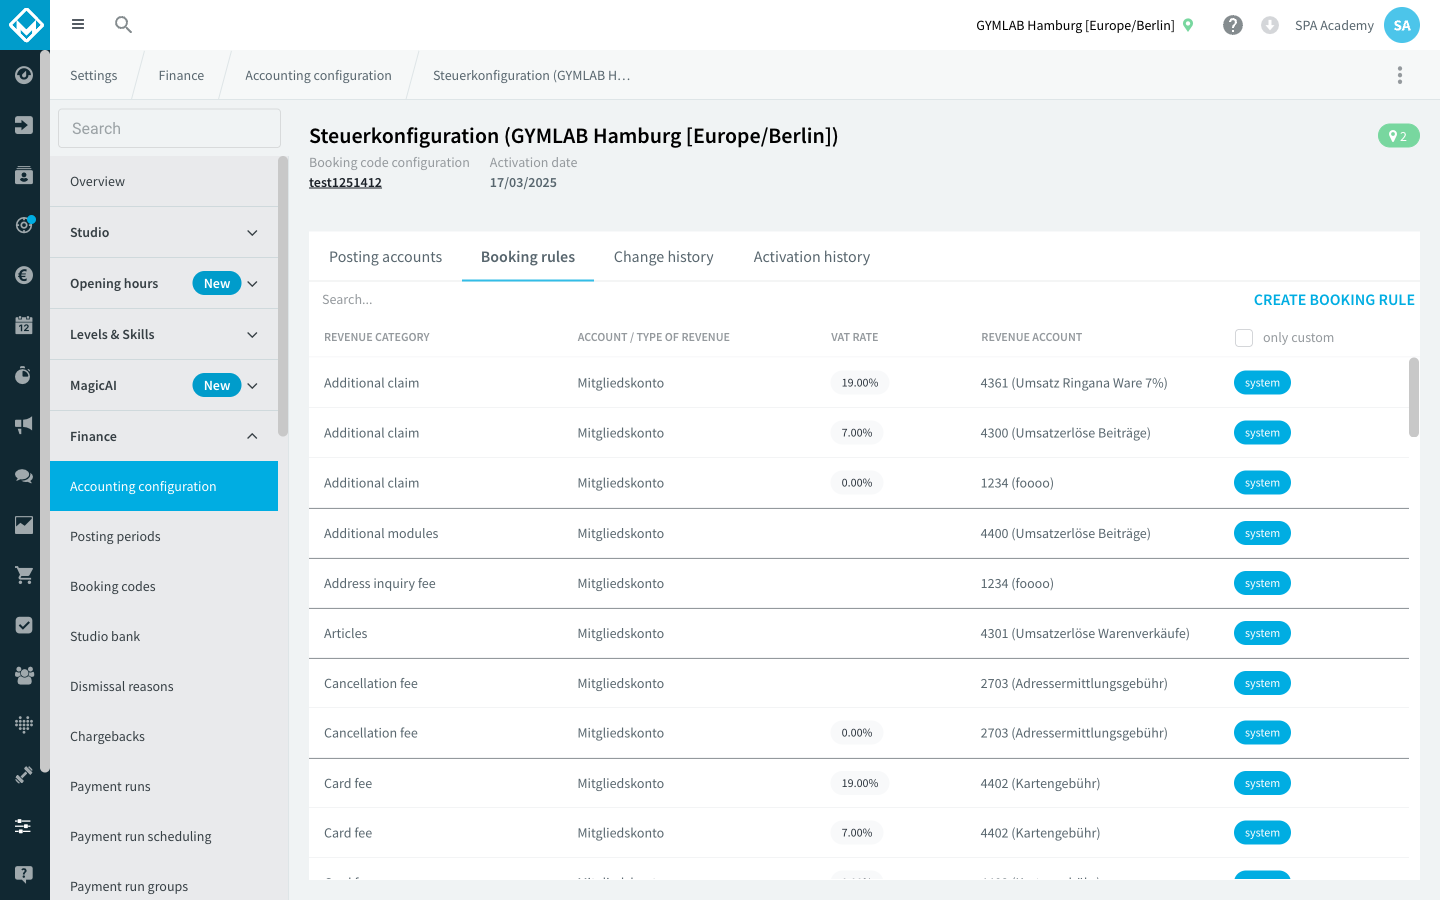
Task: Click the location pin next to GYMLAB Hamburg
Action: [x=1188, y=25]
